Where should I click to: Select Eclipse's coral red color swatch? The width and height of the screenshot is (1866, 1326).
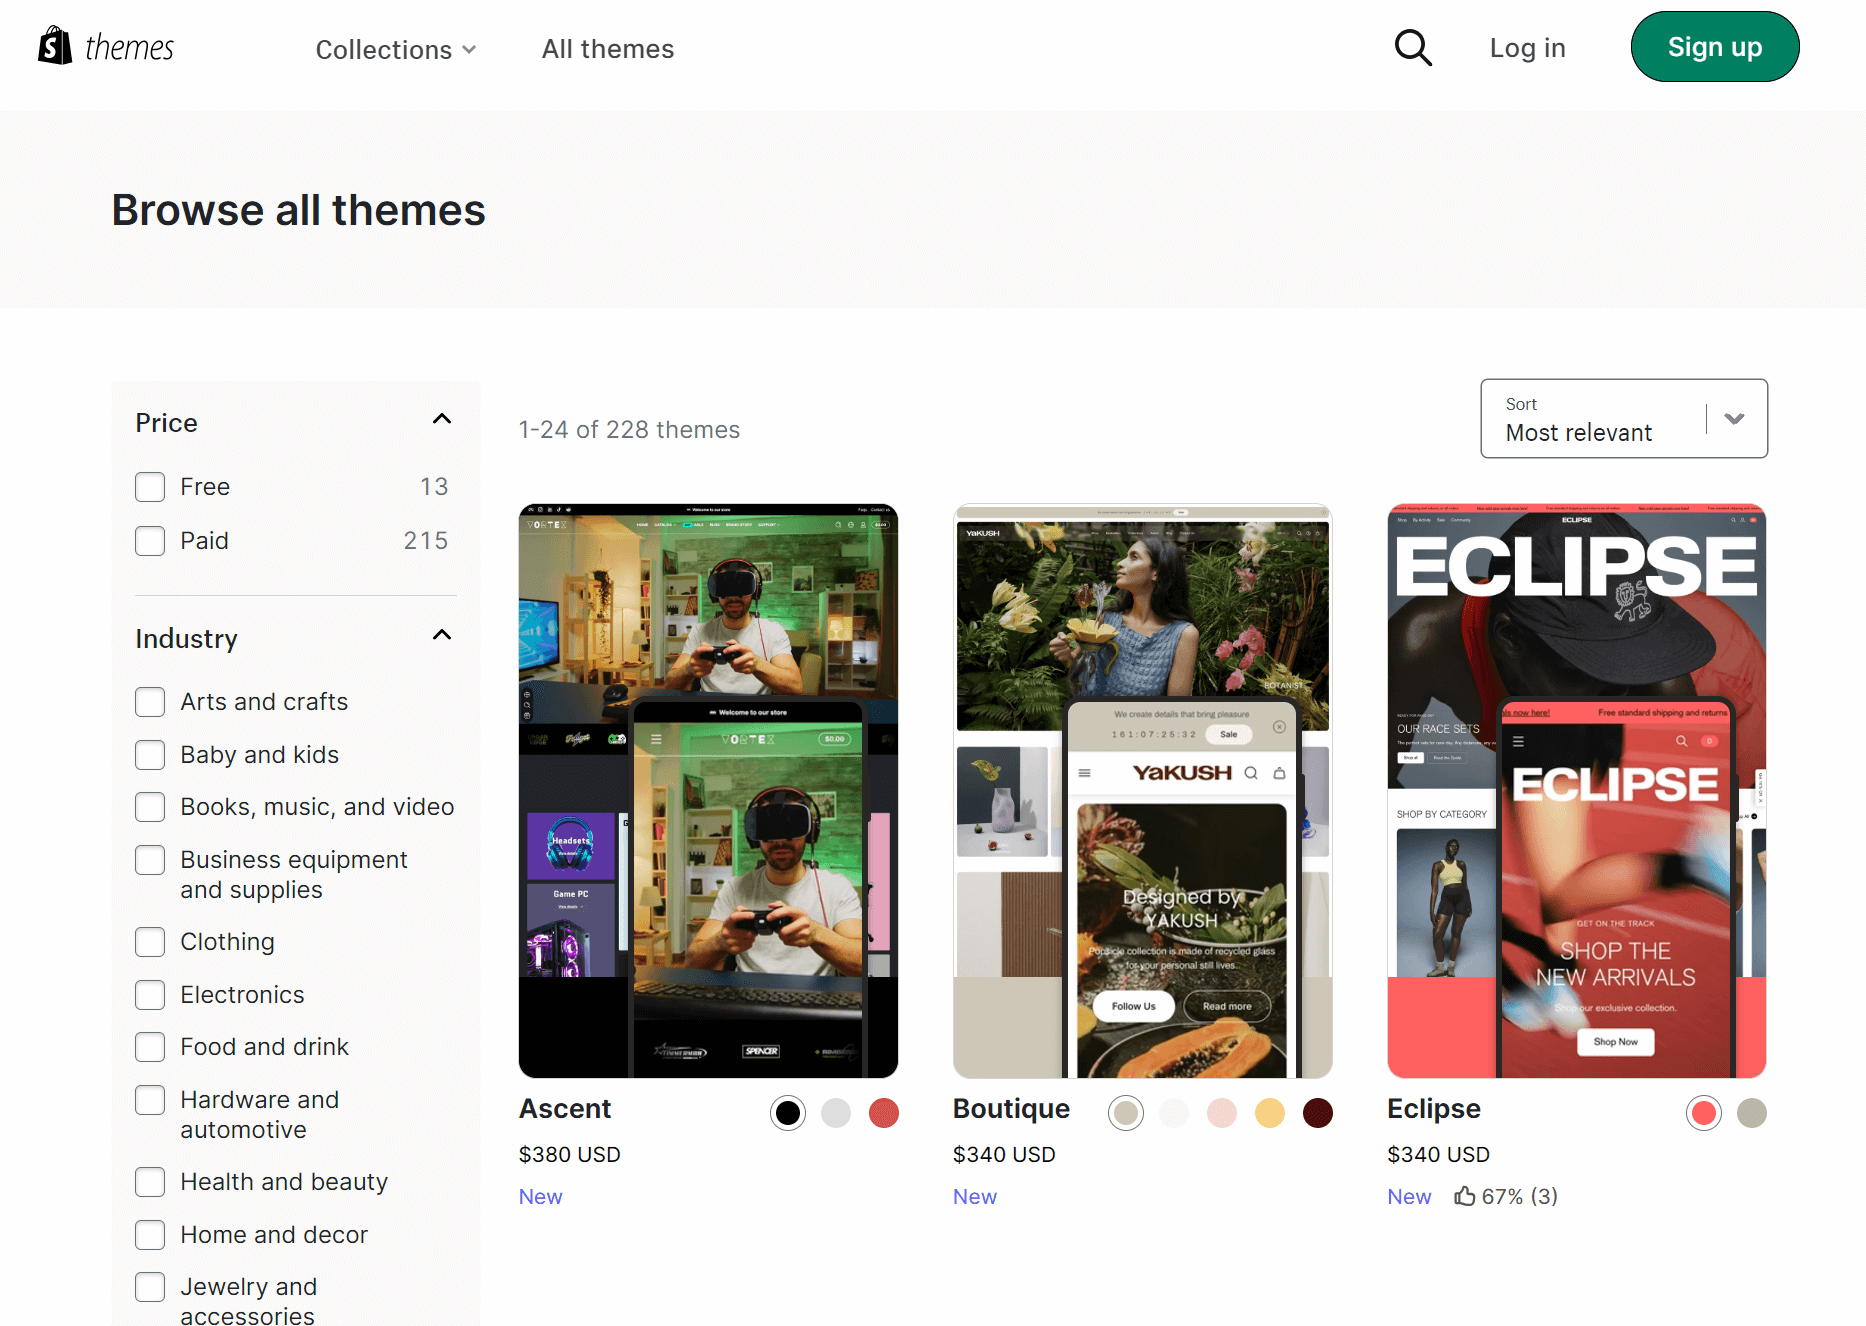click(x=1704, y=1113)
